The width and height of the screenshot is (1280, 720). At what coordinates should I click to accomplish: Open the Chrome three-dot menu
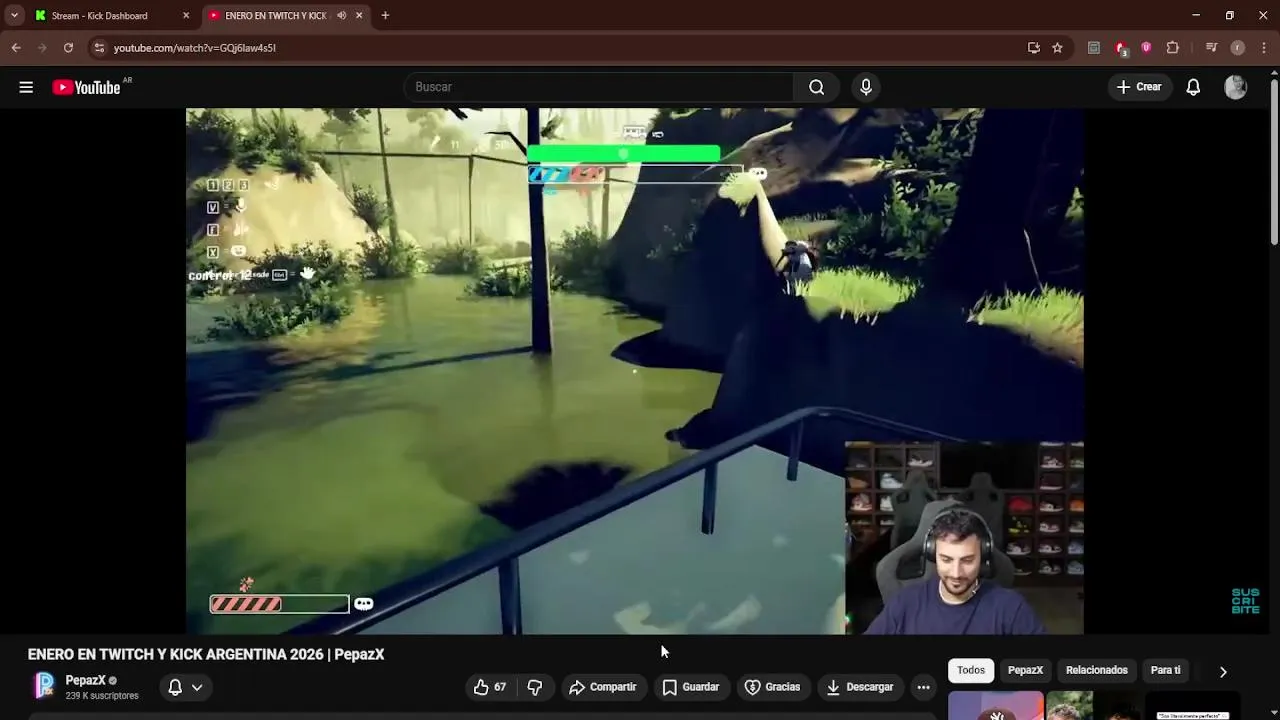pos(1264,47)
